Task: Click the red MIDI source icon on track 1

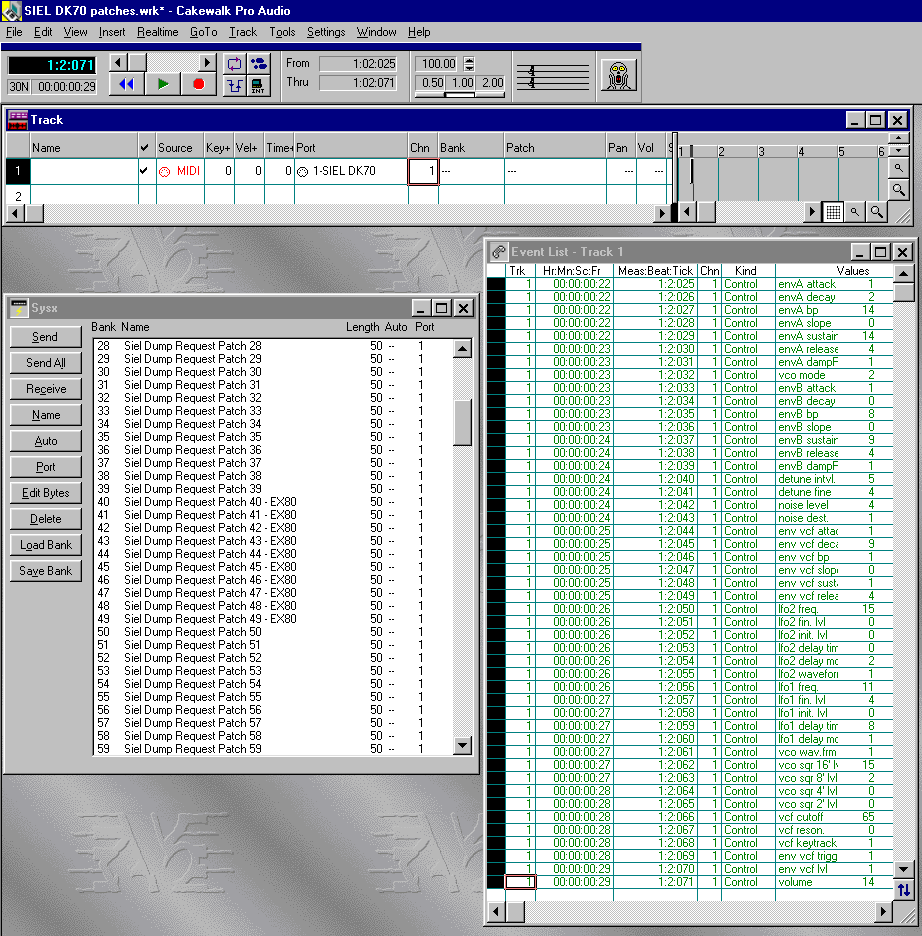Action: point(165,172)
